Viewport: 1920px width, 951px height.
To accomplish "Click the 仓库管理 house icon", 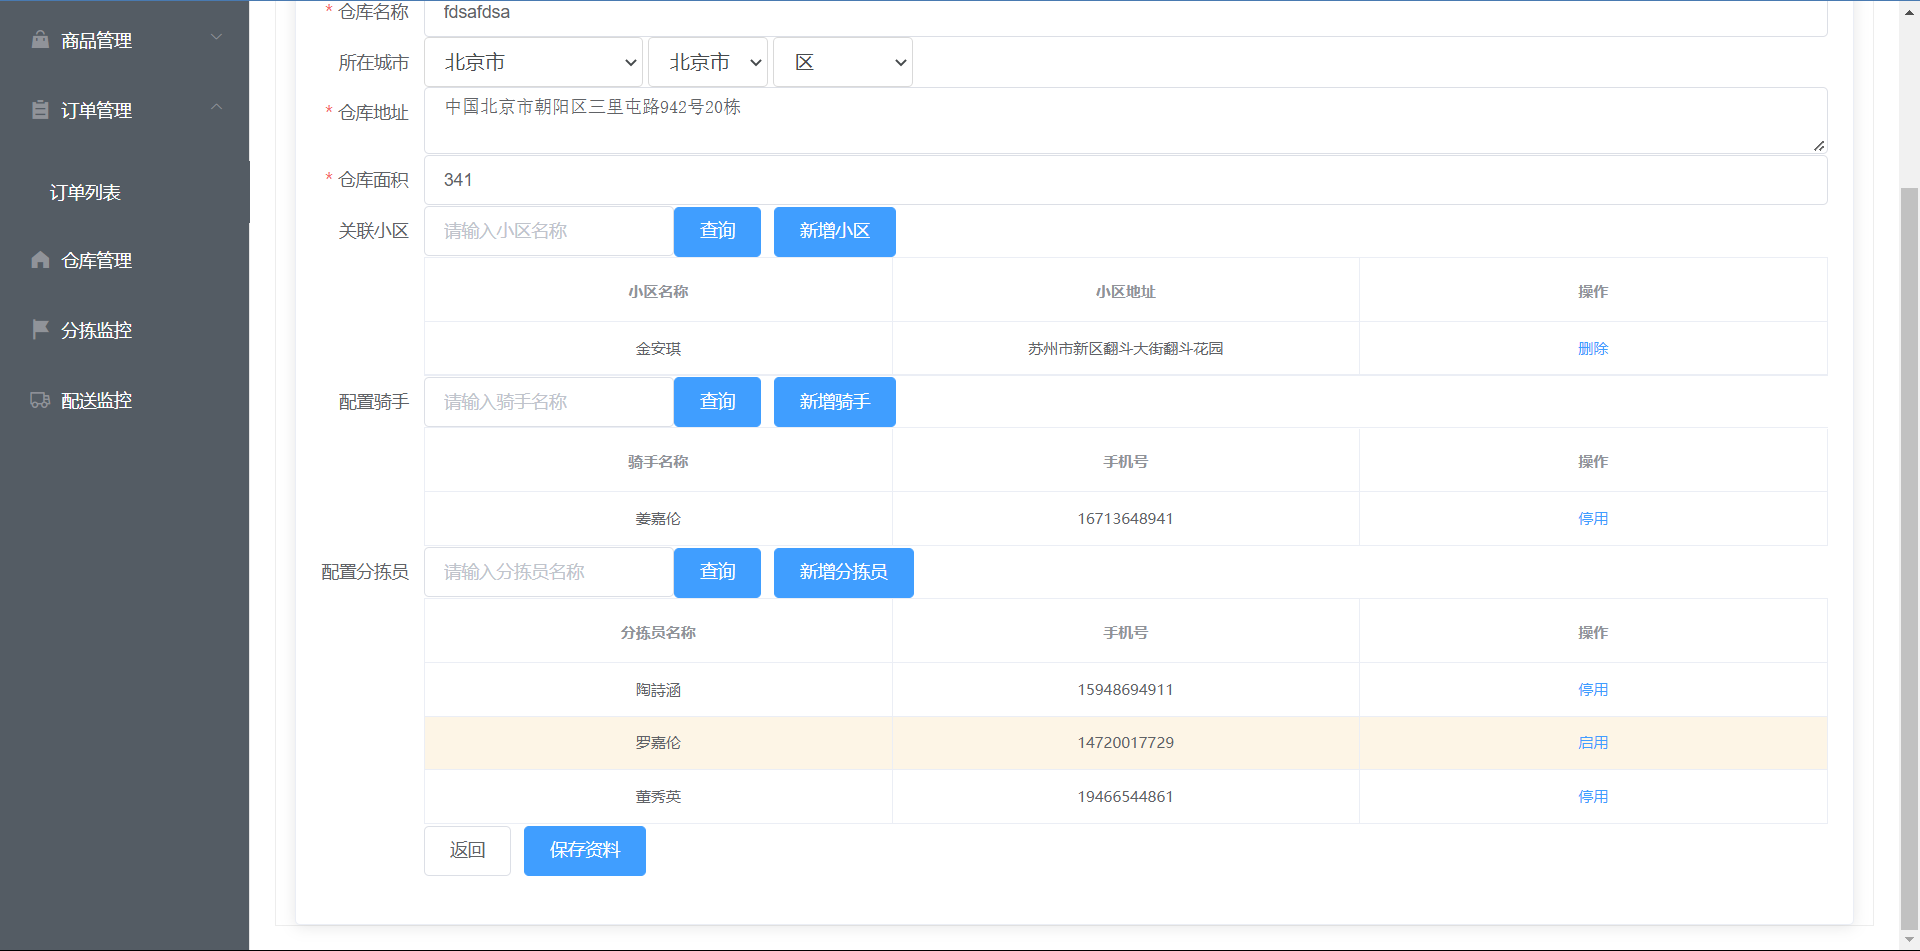I will [x=40, y=260].
